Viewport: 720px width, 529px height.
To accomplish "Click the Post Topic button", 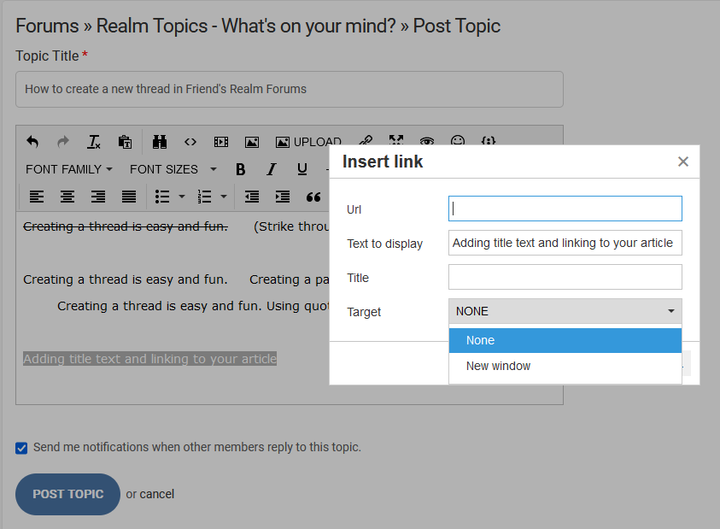I will point(68,494).
